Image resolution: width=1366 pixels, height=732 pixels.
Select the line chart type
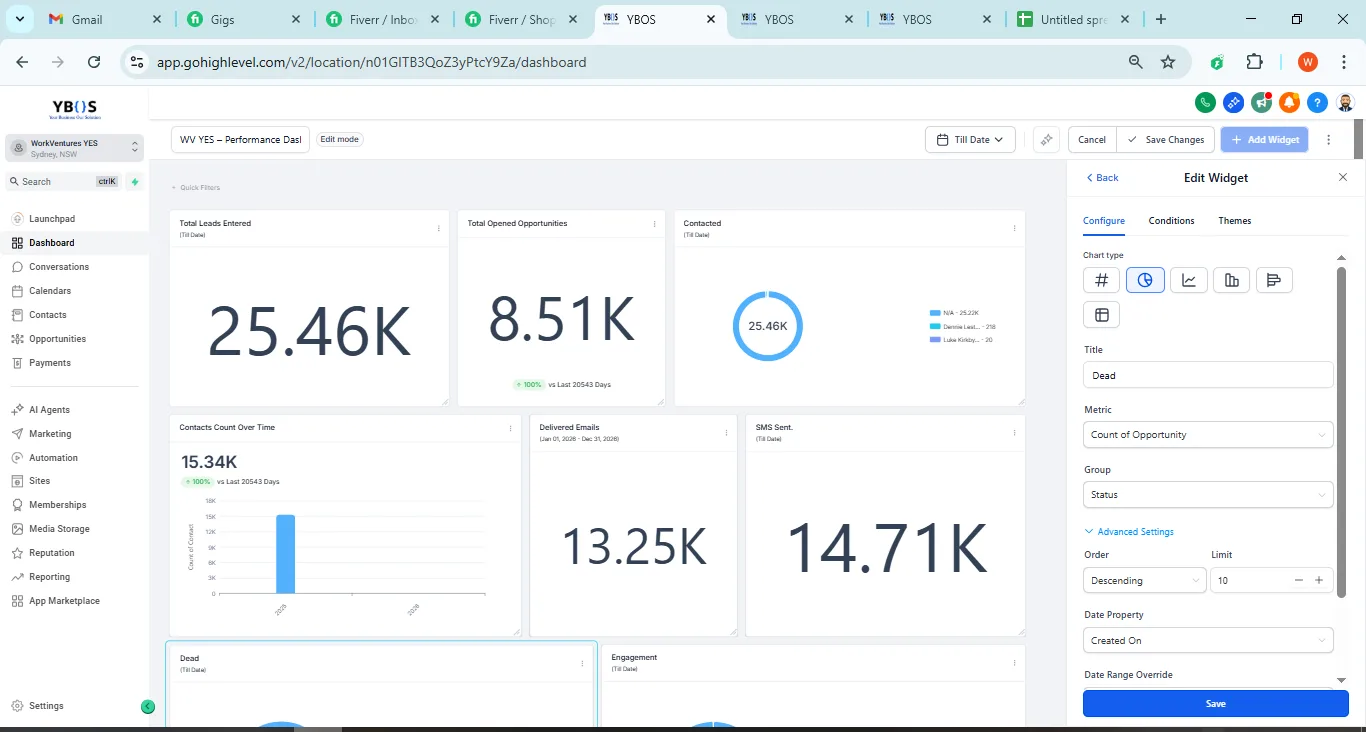coord(1188,280)
